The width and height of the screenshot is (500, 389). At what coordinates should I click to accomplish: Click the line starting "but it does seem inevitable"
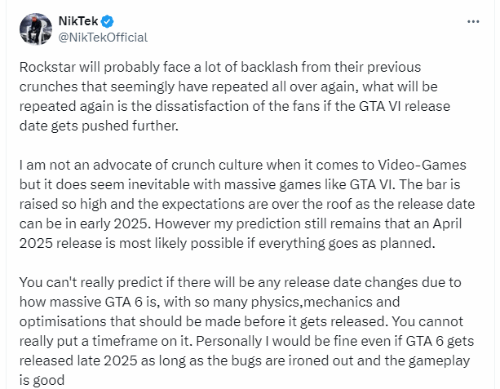(x=240, y=184)
